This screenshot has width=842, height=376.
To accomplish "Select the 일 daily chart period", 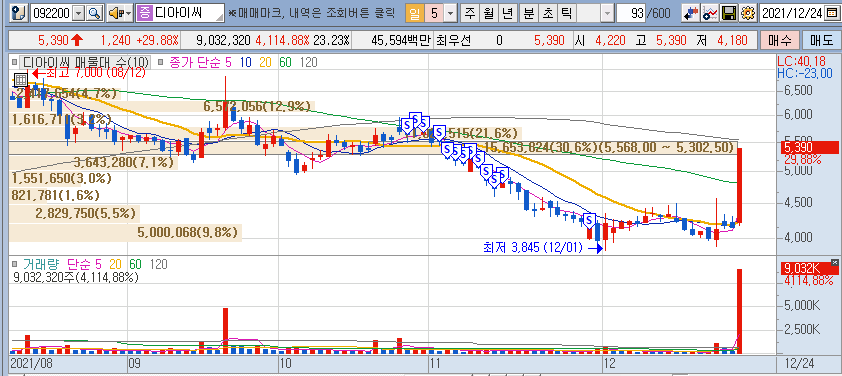I will pyautogui.click(x=415, y=13).
